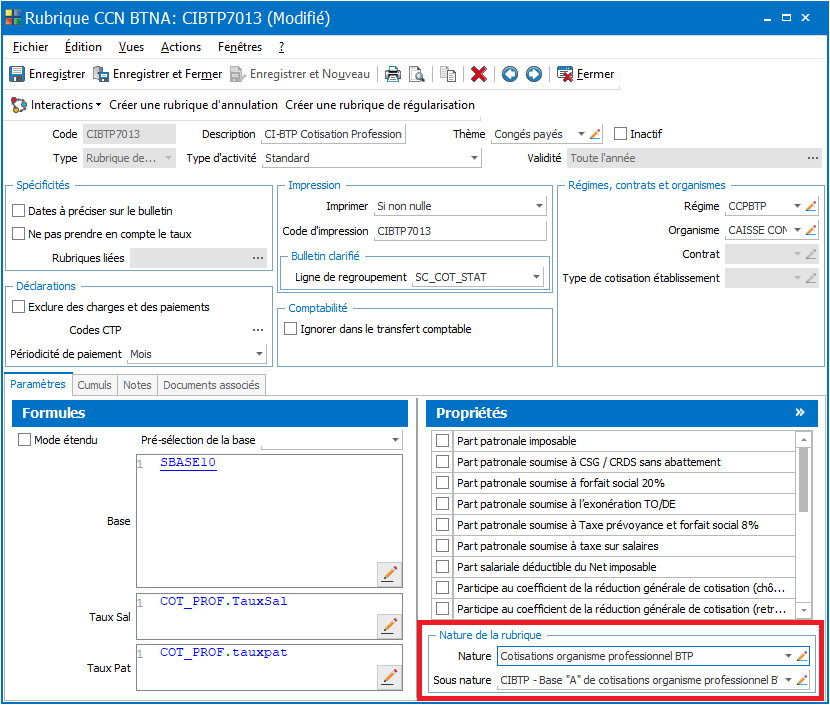Open Nature dropdown arrow

coord(788,656)
